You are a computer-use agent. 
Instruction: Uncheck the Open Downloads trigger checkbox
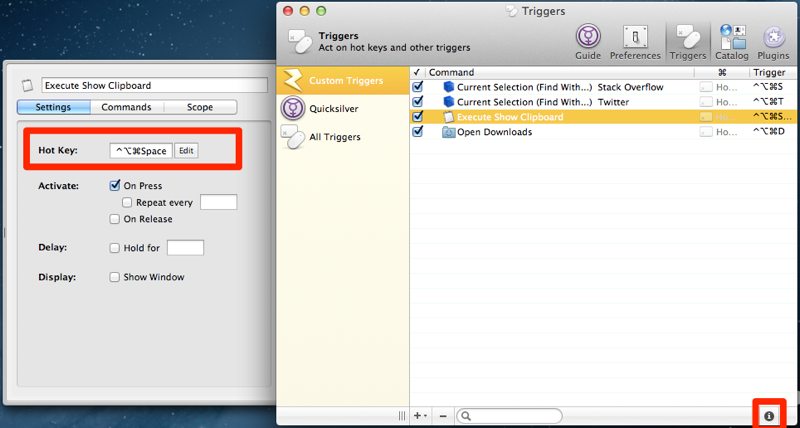417,132
